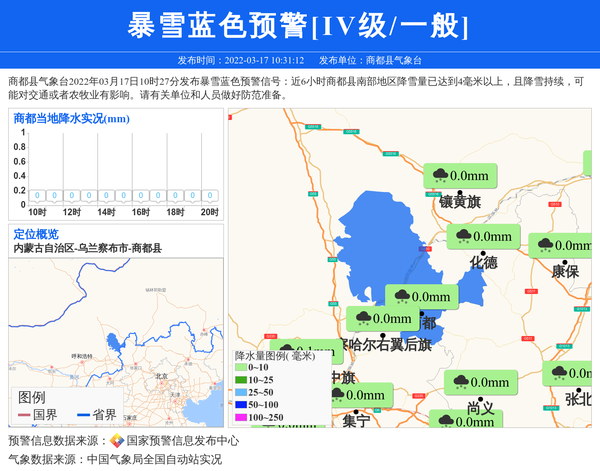Click the 呼和浩特 label on overview map

pyautogui.click(x=82, y=356)
